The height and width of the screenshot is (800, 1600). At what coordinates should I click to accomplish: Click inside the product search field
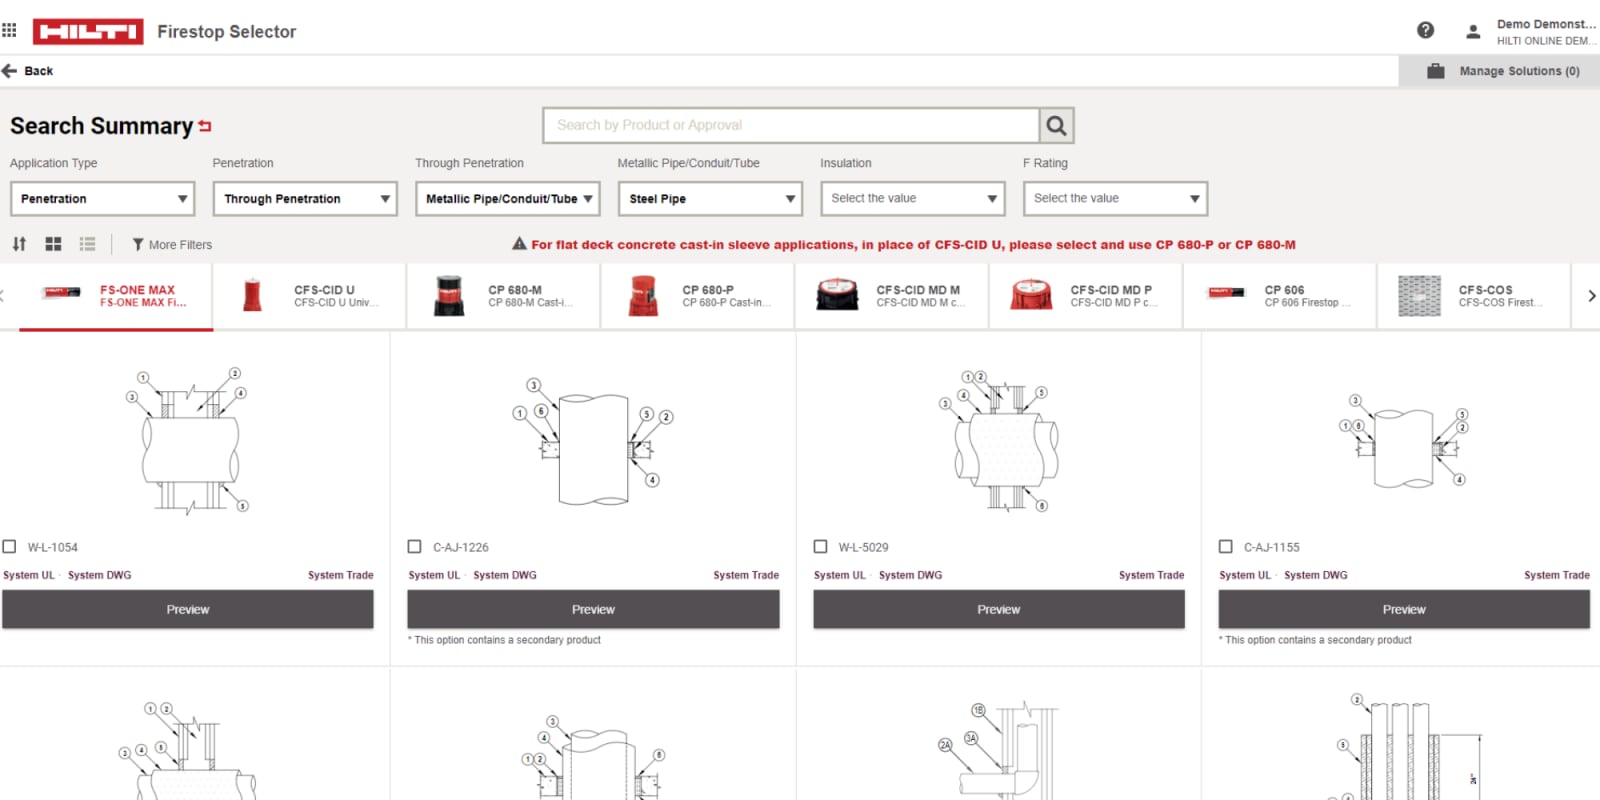click(790, 125)
